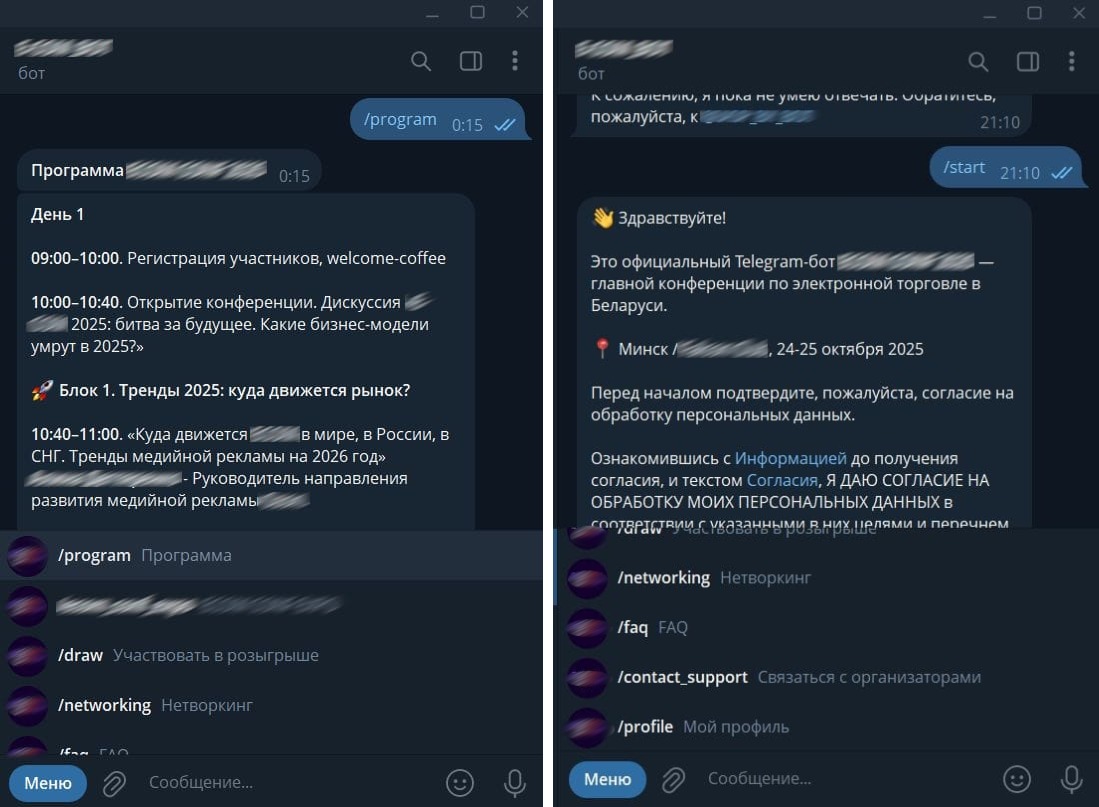
Task: Open the three-dot menu in right chat
Action: 1072,62
